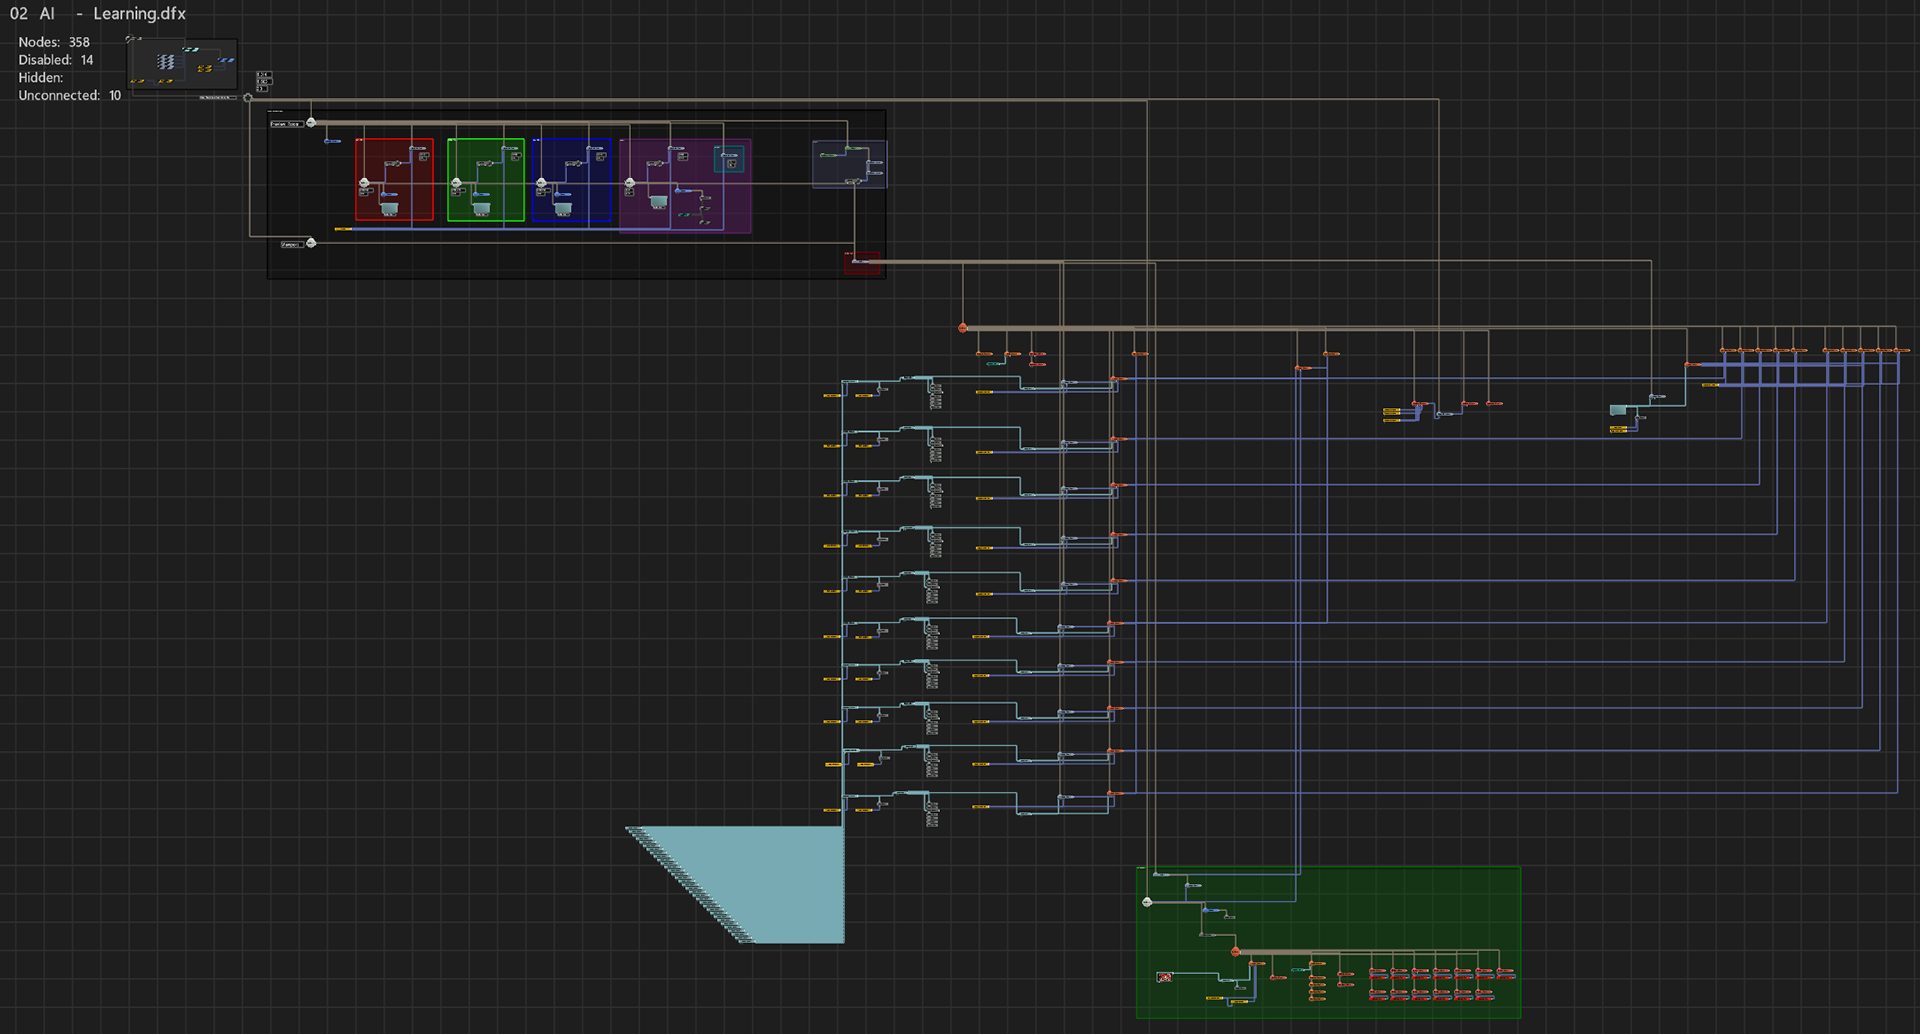The image size is (1920, 1034).
Task: Select the mini node cluster beside the stats text
Action: click(x=182, y=65)
